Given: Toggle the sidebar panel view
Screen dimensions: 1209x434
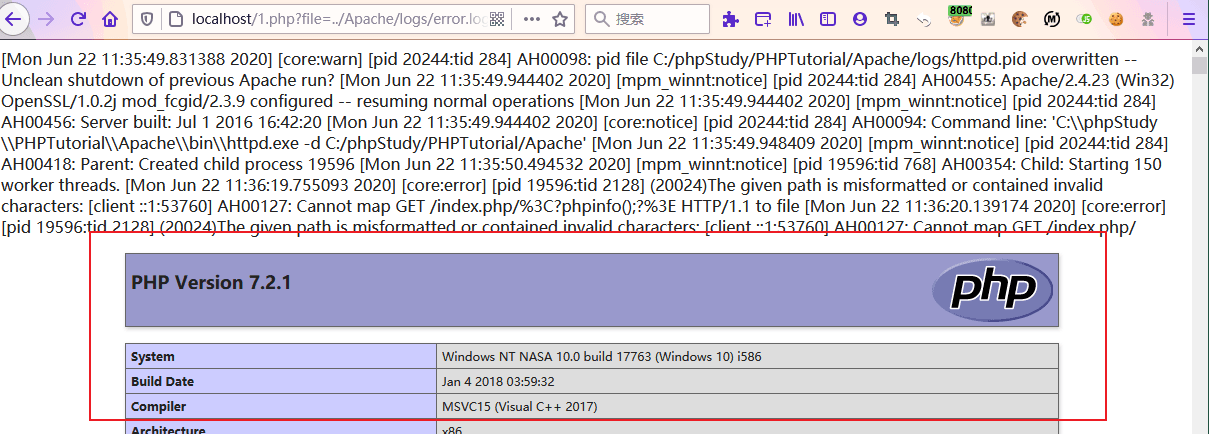Looking at the screenshot, I should point(828,19).
